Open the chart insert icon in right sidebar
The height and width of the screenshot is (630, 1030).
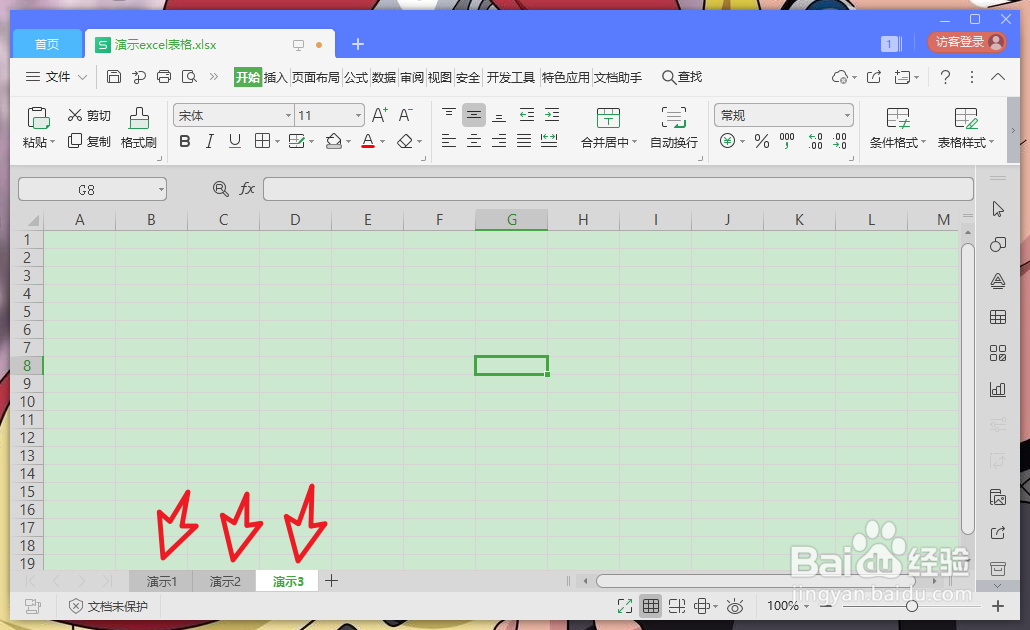click(x=997, y=389)
